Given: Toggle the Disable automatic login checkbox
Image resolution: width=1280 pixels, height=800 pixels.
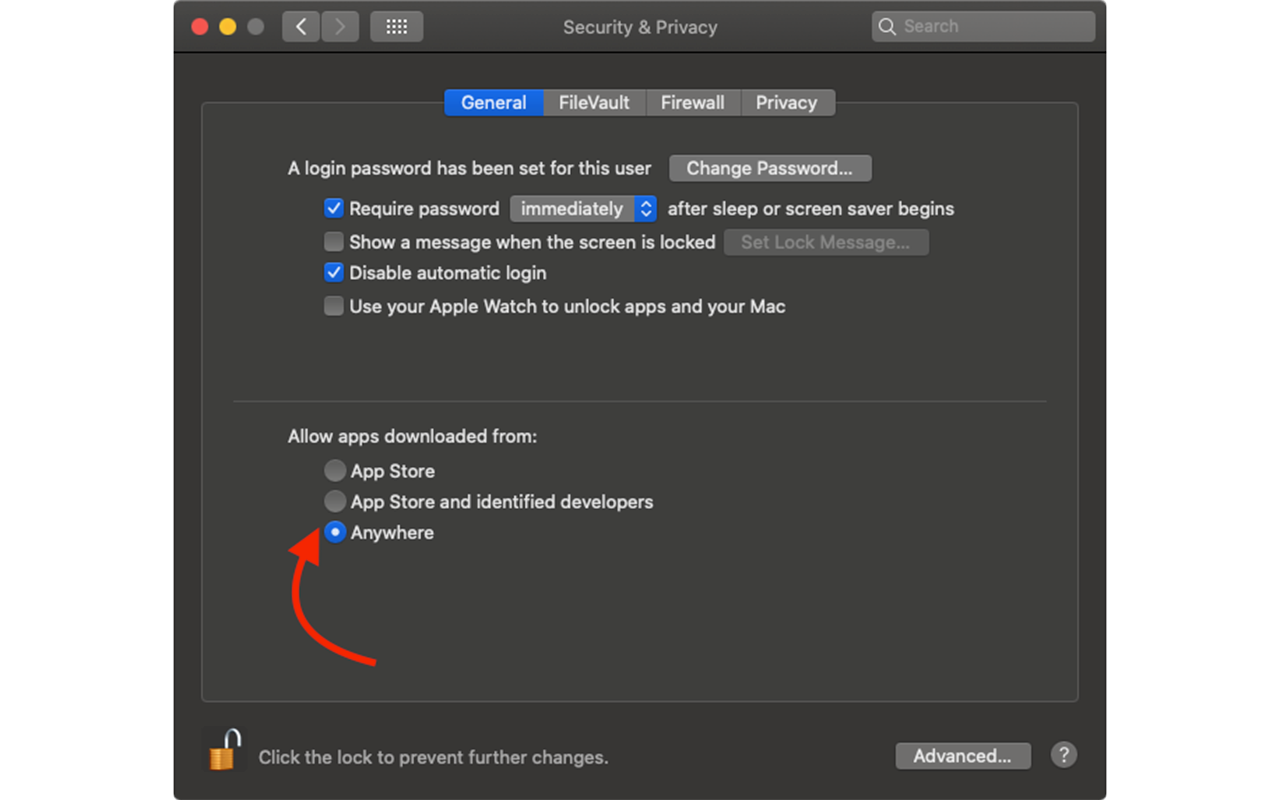Looking at the screenshot, I should 334,273.
